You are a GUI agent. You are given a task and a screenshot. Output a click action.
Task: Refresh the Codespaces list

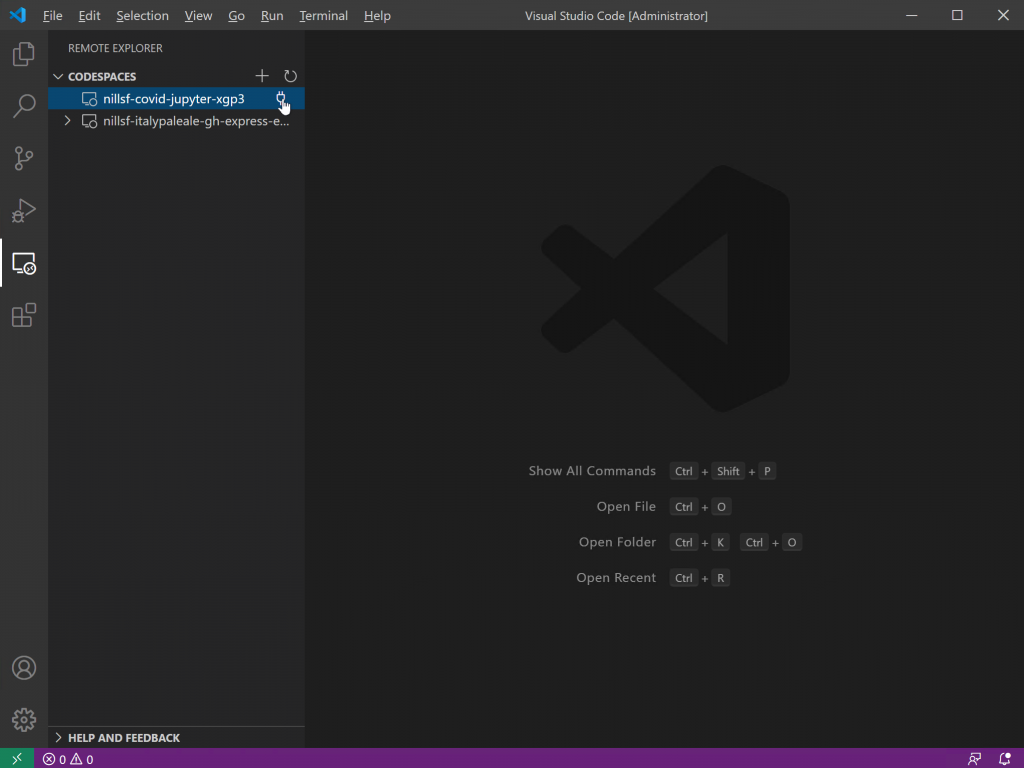click(x=290, y=76)
